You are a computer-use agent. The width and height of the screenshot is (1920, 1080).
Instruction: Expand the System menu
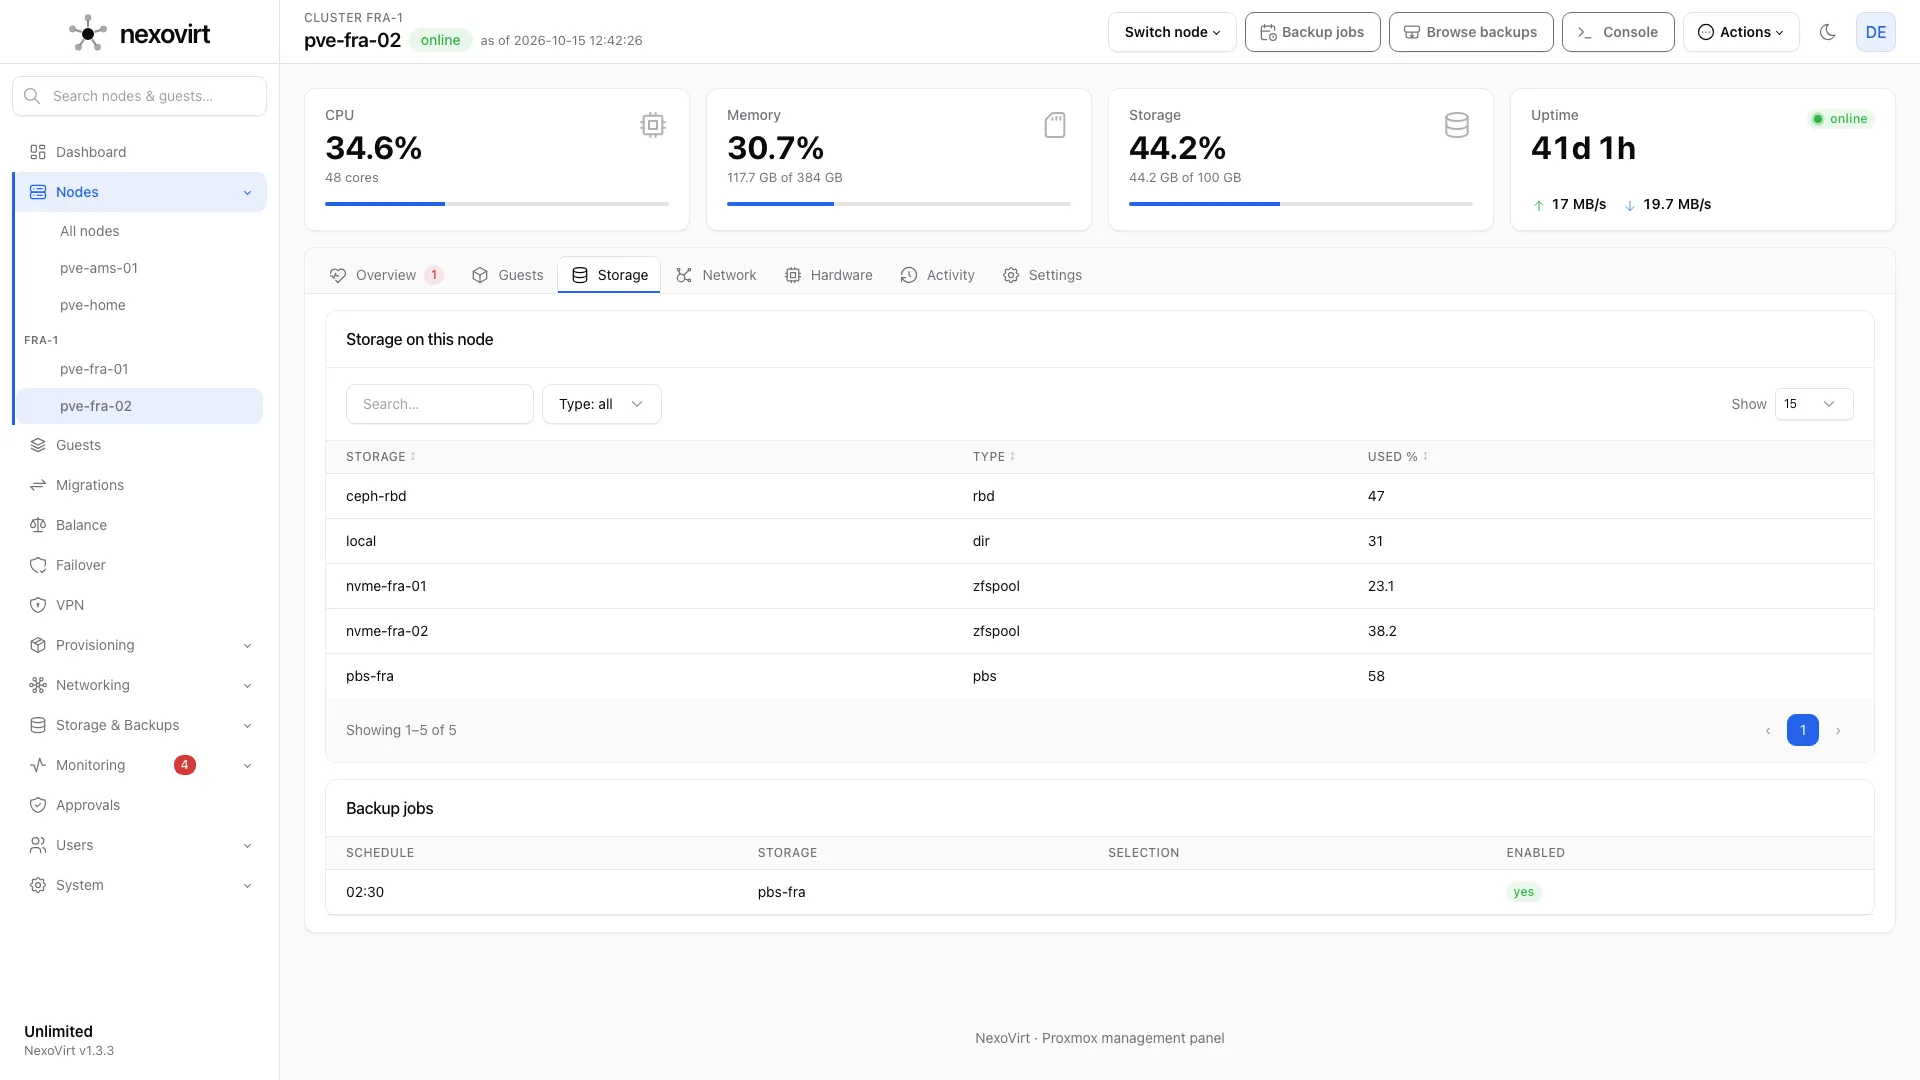tap(140, 885)
